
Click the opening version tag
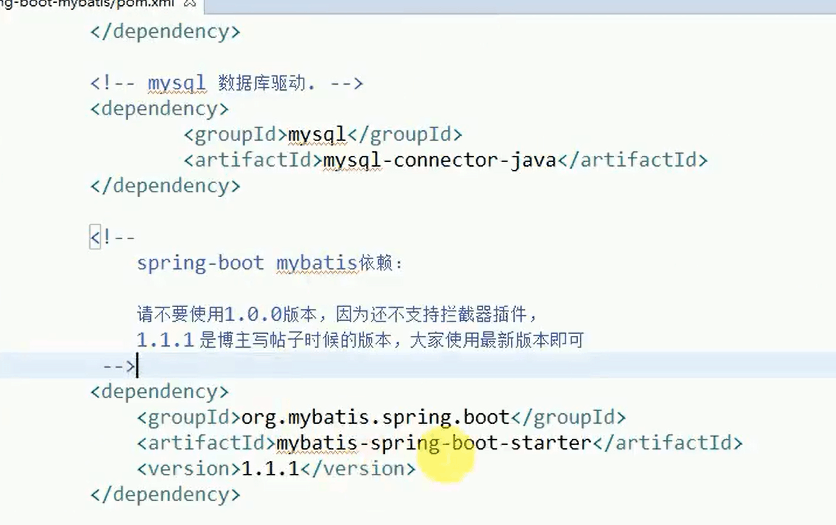tap(189, 469)
